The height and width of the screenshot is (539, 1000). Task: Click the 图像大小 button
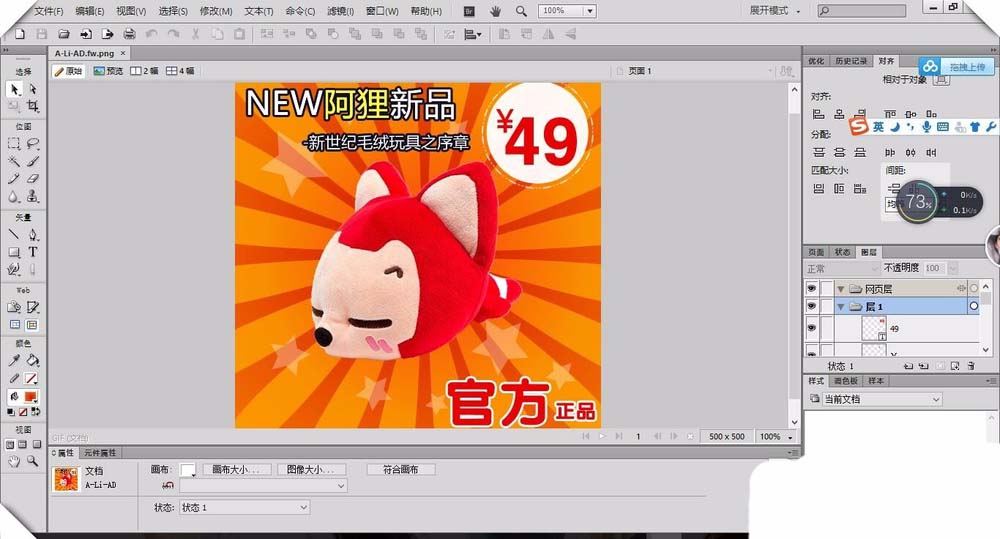[312, 469]
